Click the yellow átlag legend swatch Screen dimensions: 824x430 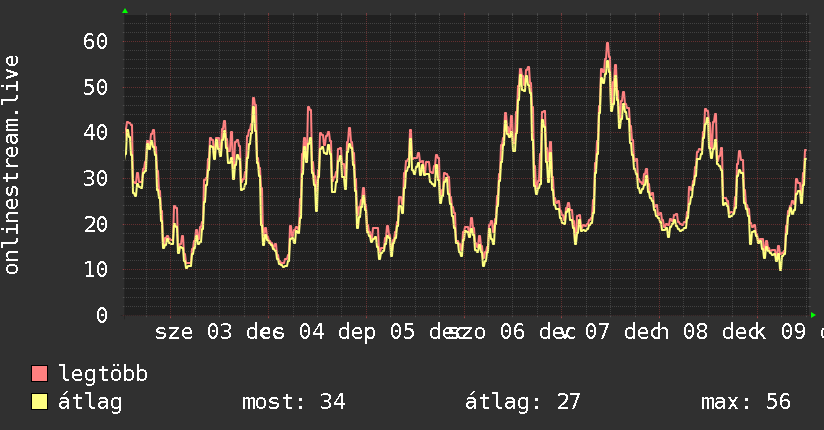[39, 402]
